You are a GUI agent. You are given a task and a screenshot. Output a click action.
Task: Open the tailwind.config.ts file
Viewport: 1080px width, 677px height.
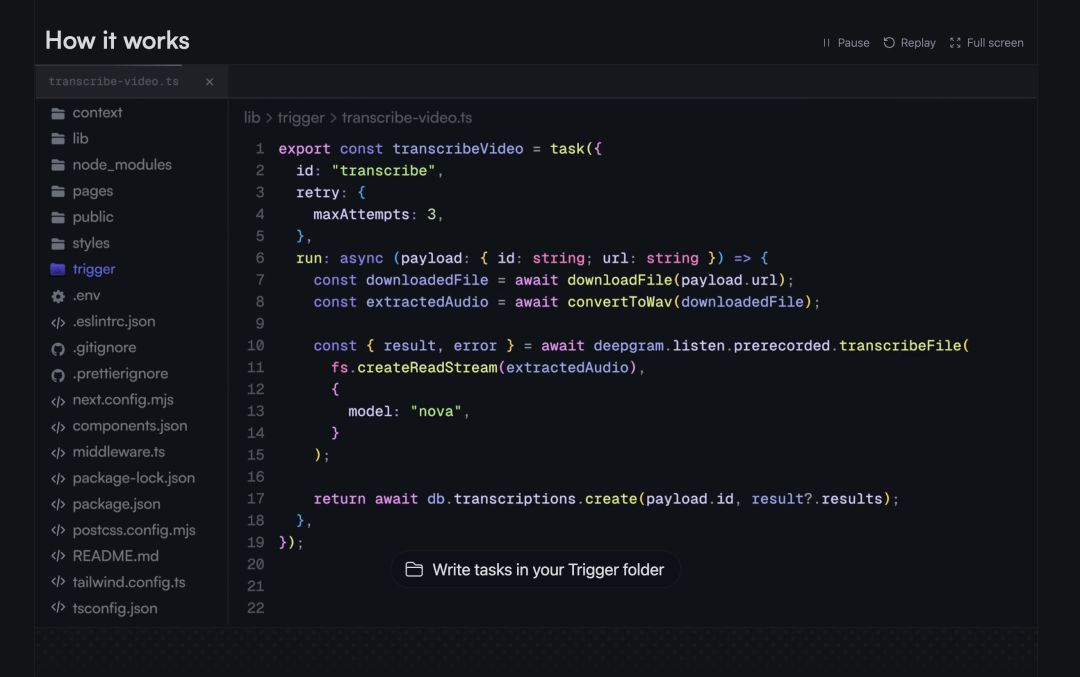click(128, 582)
